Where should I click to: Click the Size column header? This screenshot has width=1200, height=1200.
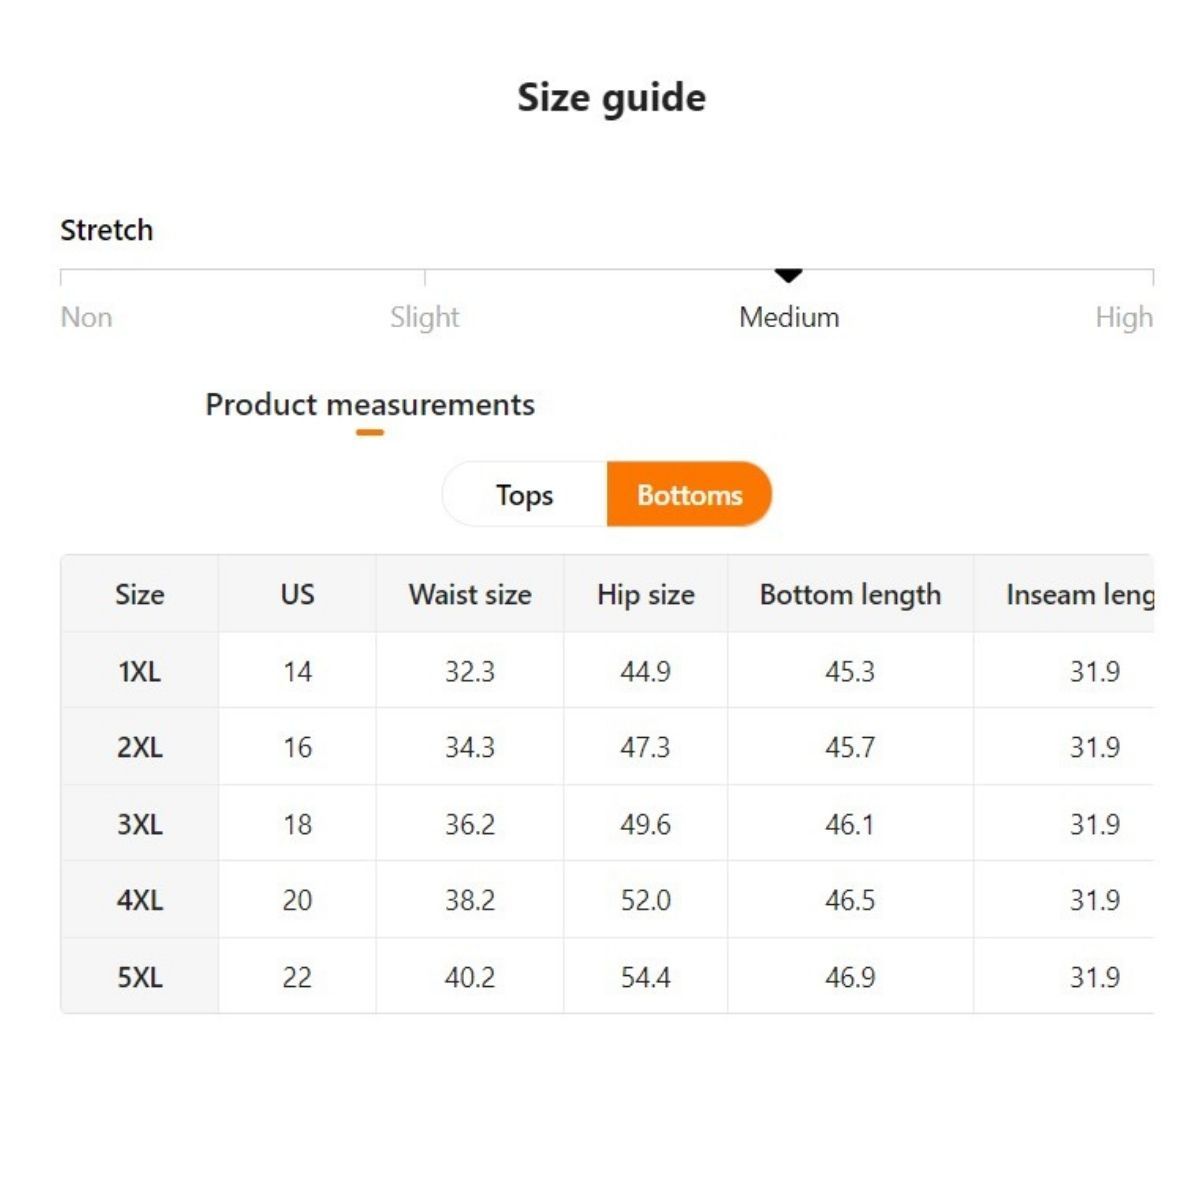coord(139,595)
